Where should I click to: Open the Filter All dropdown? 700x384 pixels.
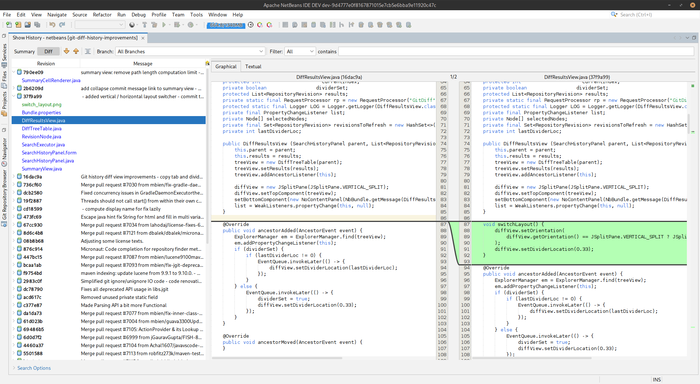pos(300,51)
